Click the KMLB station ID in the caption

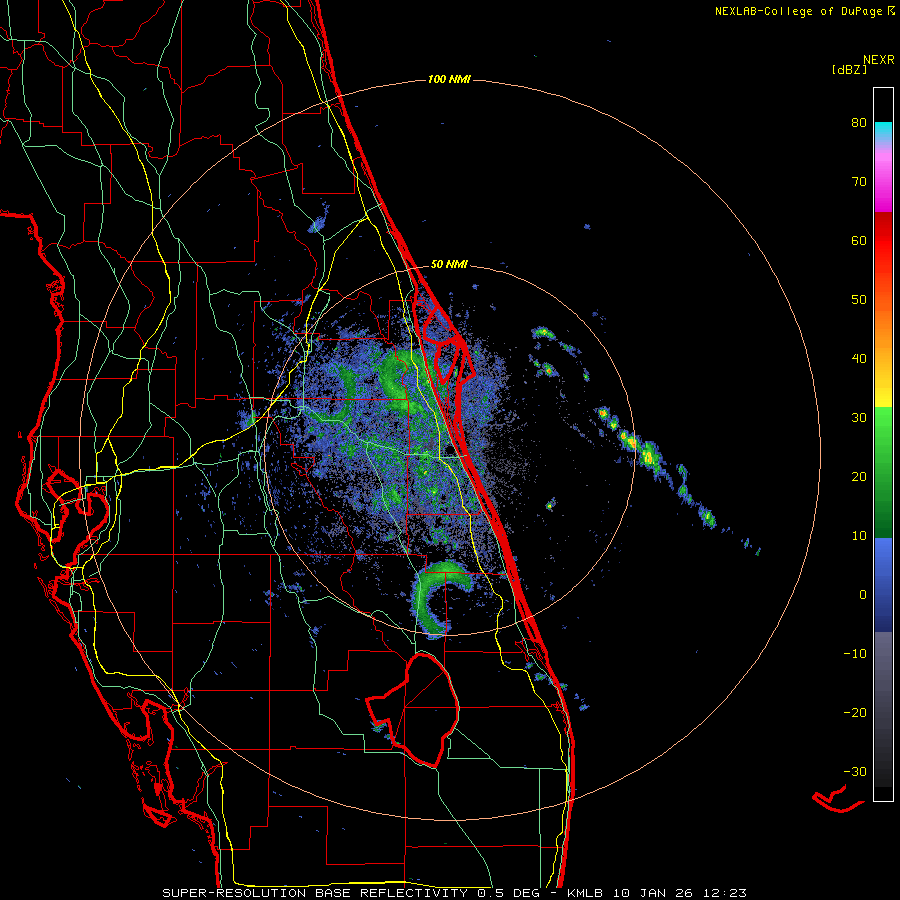coord(586,893)
